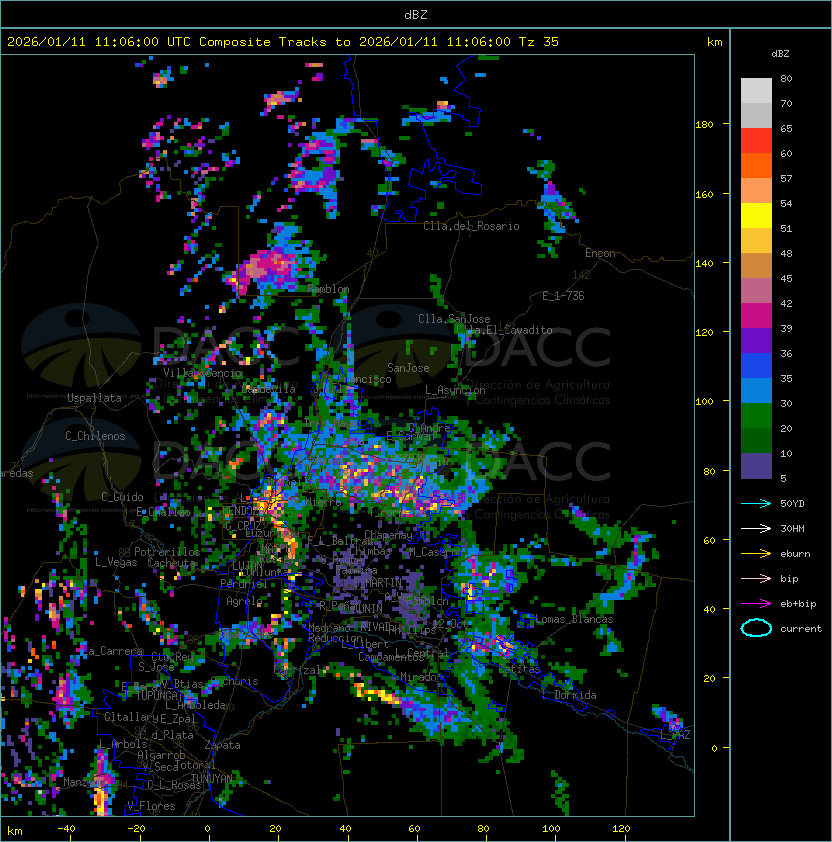
Task: Click the 48 value on dBZ scale
Action: coord(786,253)
